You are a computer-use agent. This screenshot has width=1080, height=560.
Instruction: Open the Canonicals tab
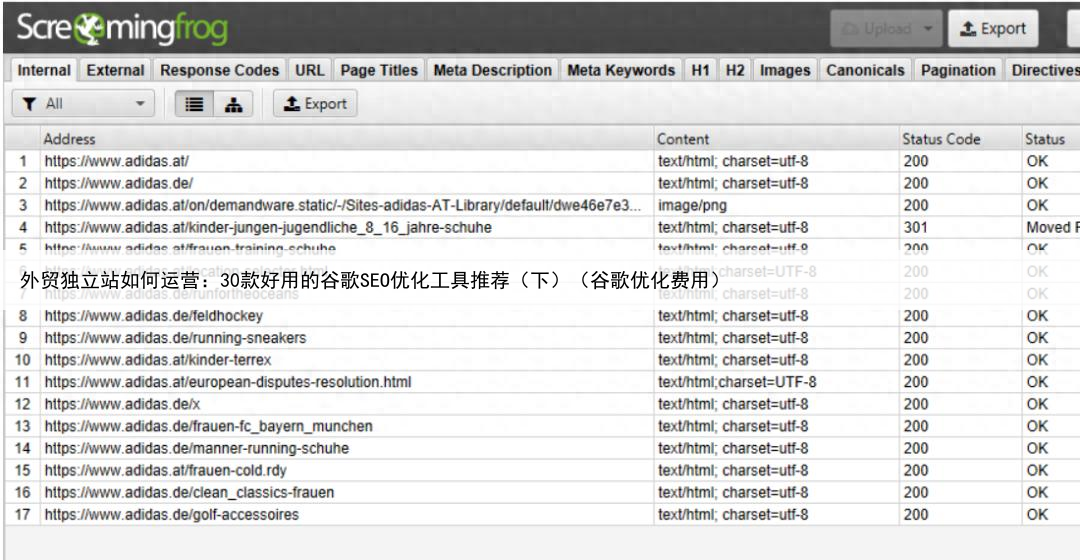coord(865,71)
